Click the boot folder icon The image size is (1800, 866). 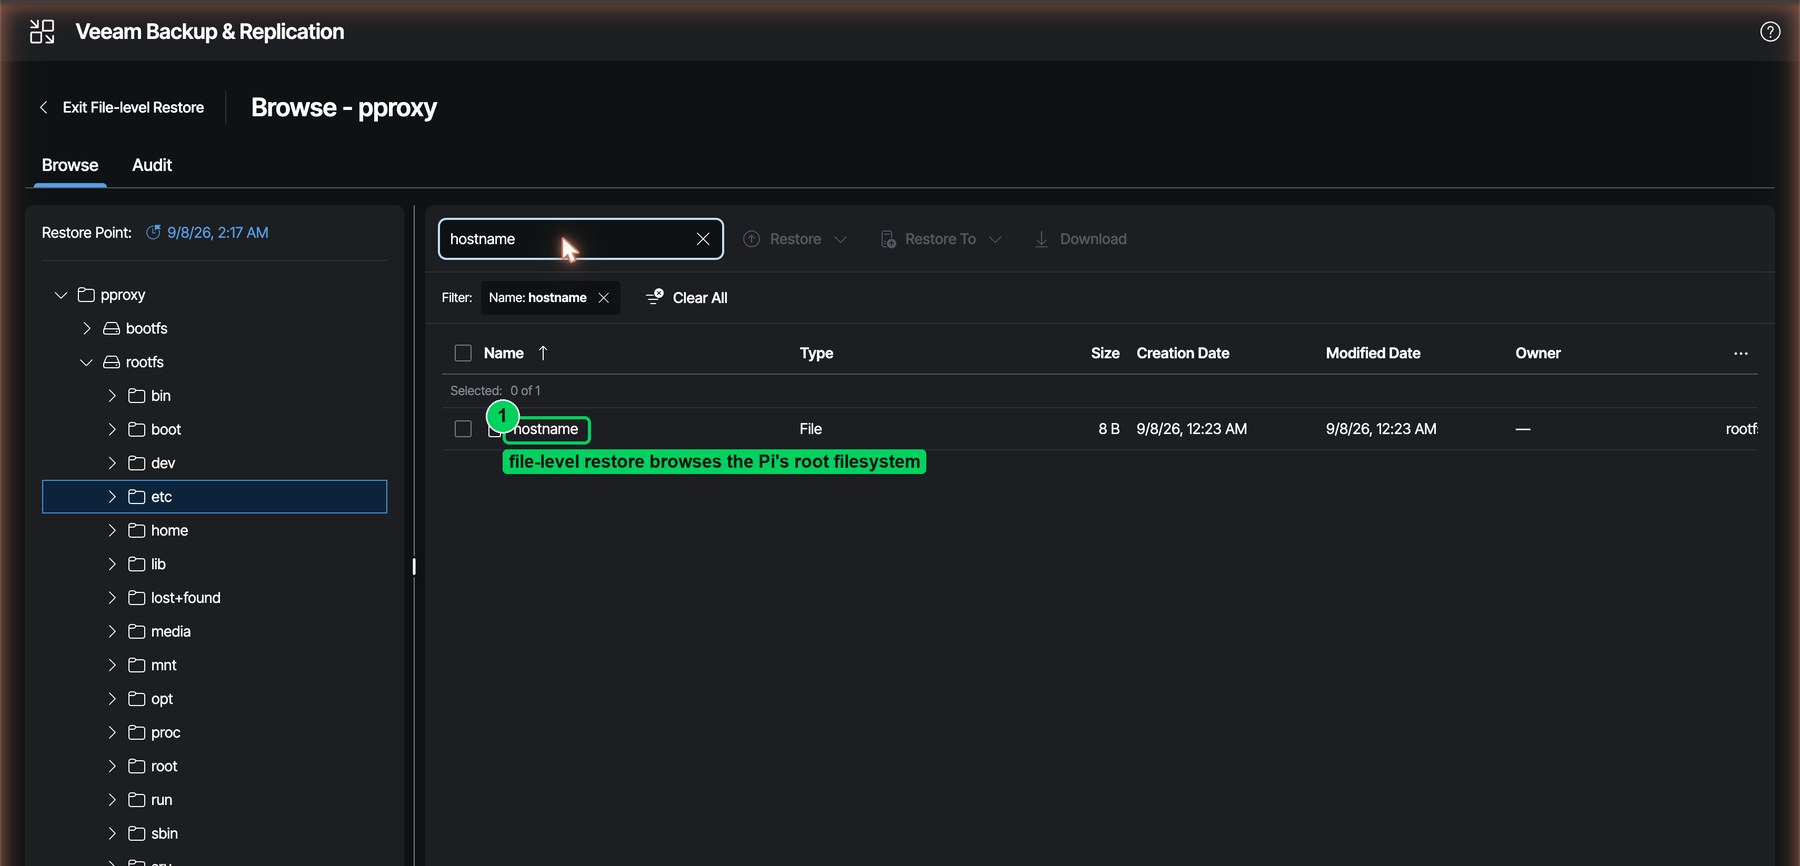click(x=137, y=429)
